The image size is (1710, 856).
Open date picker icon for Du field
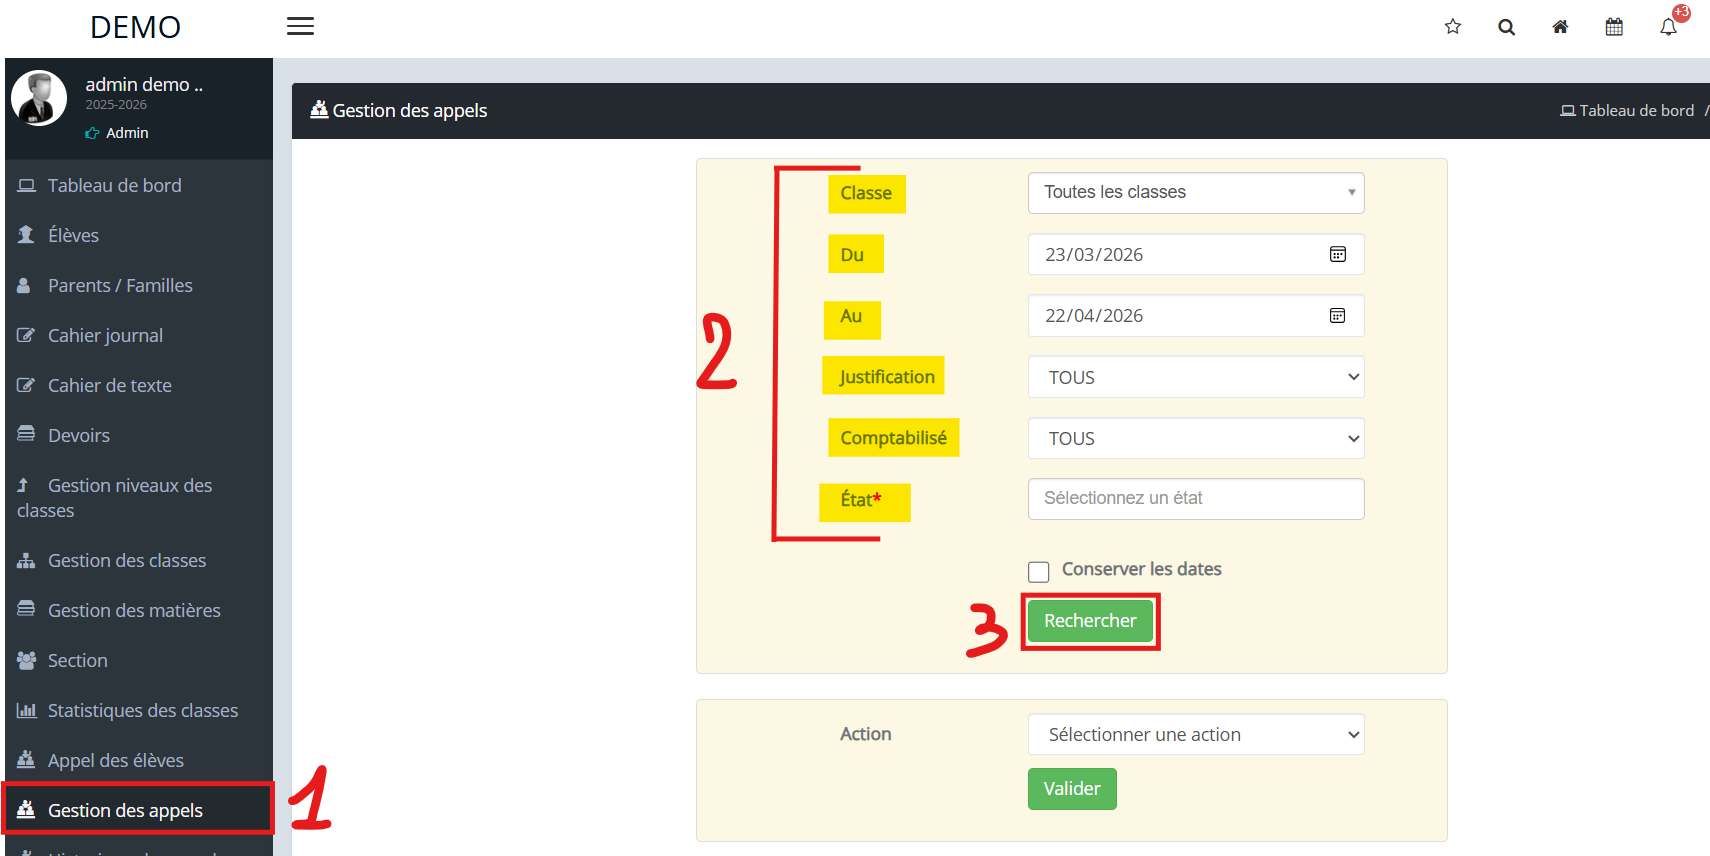(1337, 254)
